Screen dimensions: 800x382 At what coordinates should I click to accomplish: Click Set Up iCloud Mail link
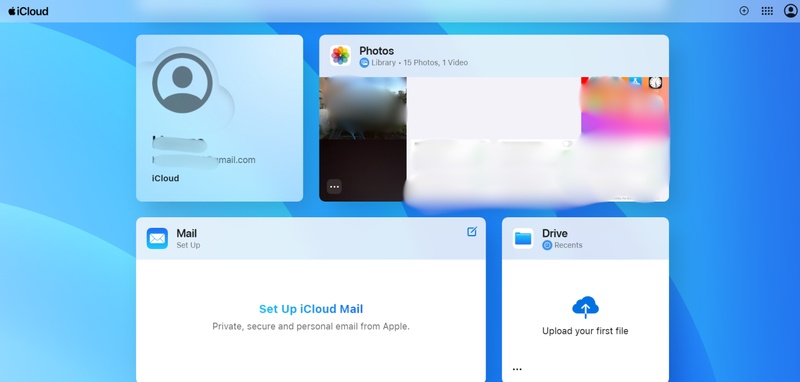click(x=311, y=309)
